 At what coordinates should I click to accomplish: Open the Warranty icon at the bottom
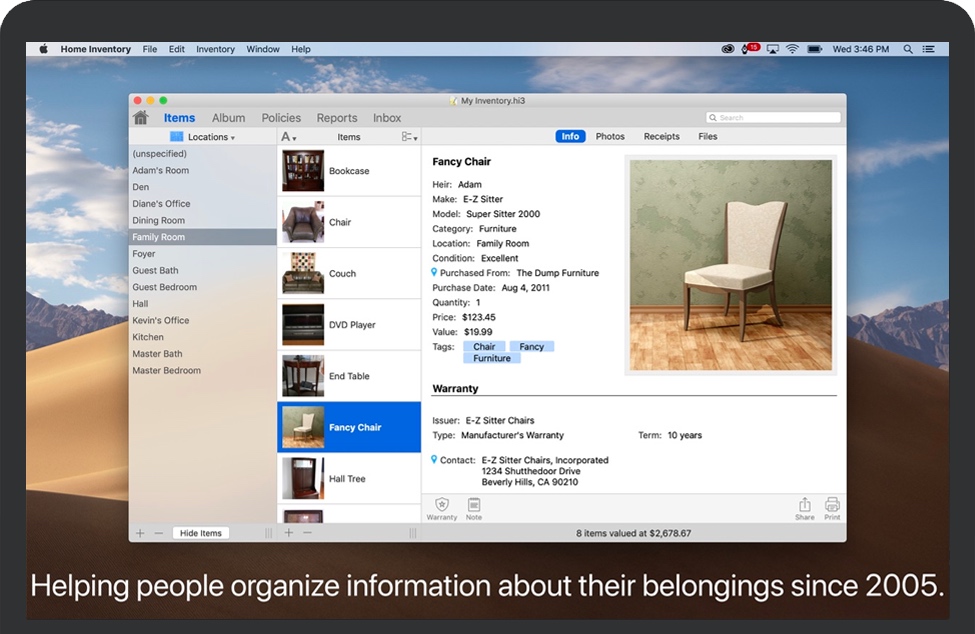pyautogui.click(x=442, y=506)
